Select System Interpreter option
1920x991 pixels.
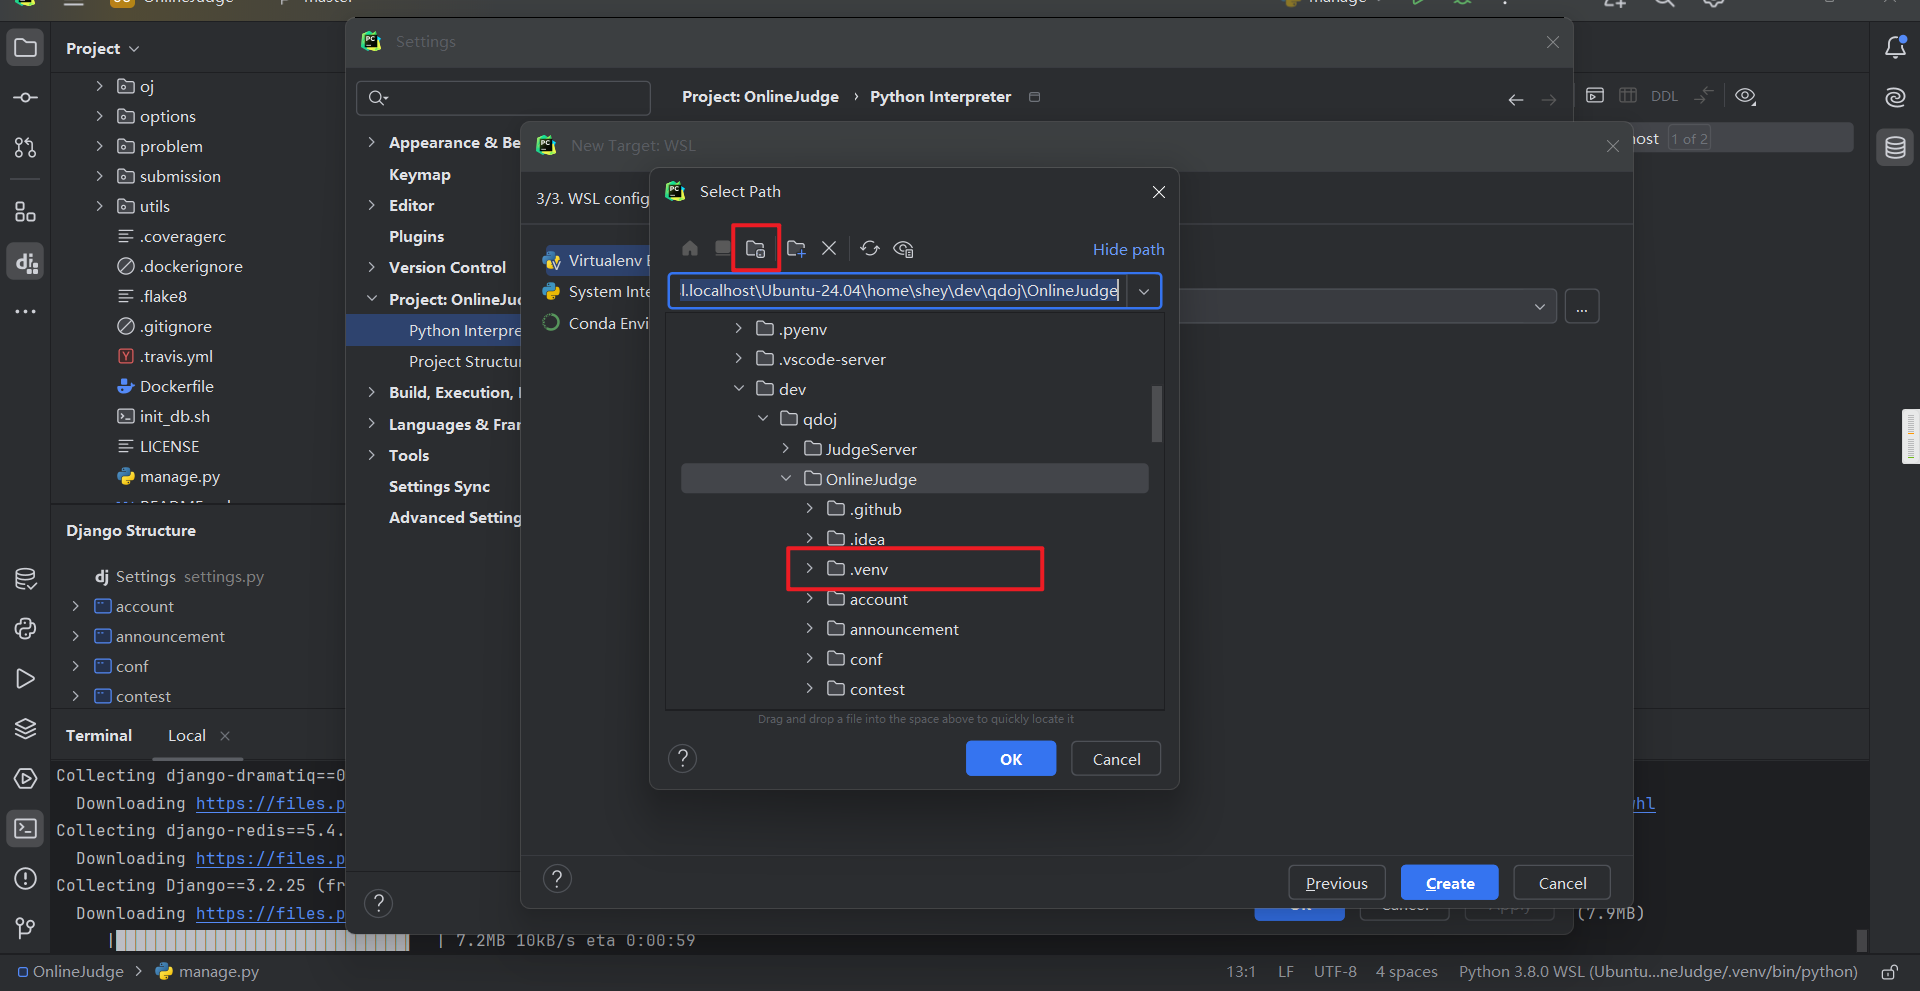596,291
